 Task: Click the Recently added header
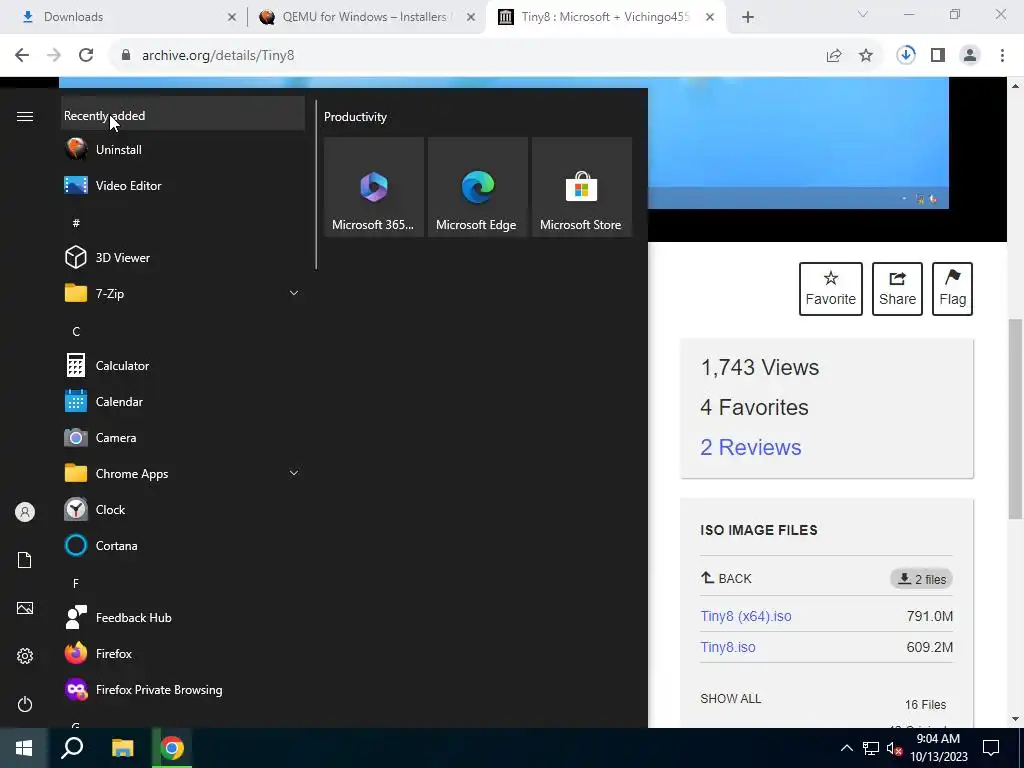tap(182, 116)
